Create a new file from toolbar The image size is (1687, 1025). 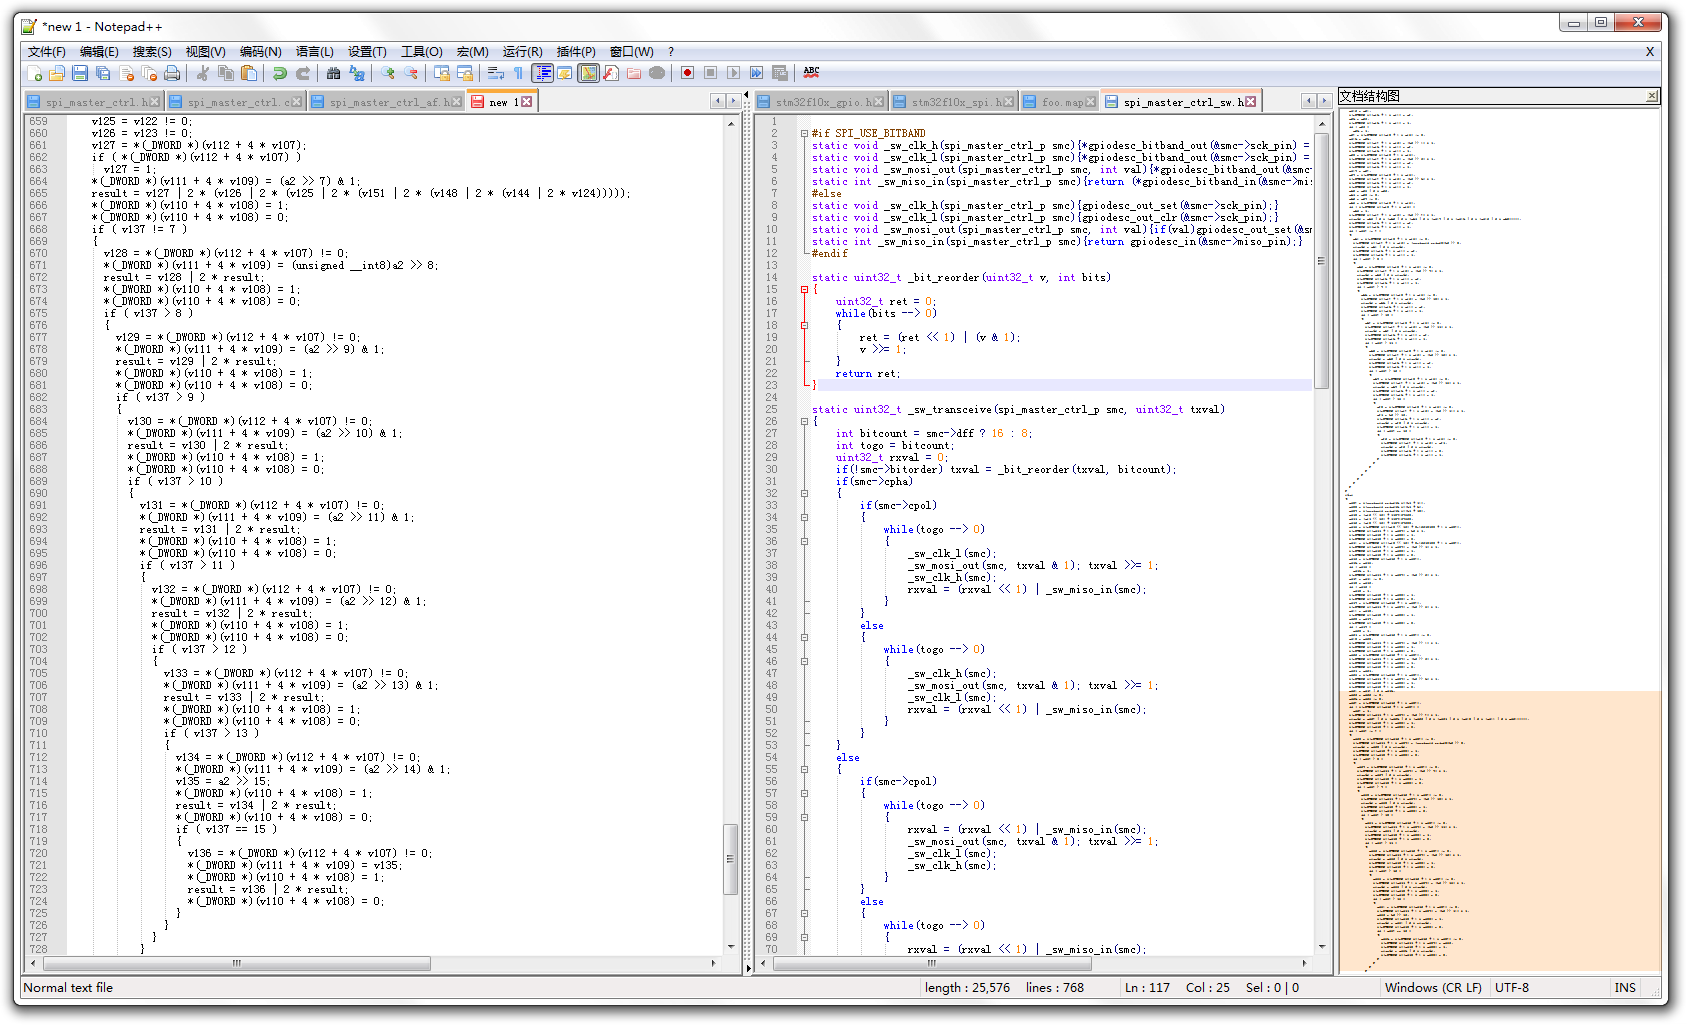coord(35,73)
